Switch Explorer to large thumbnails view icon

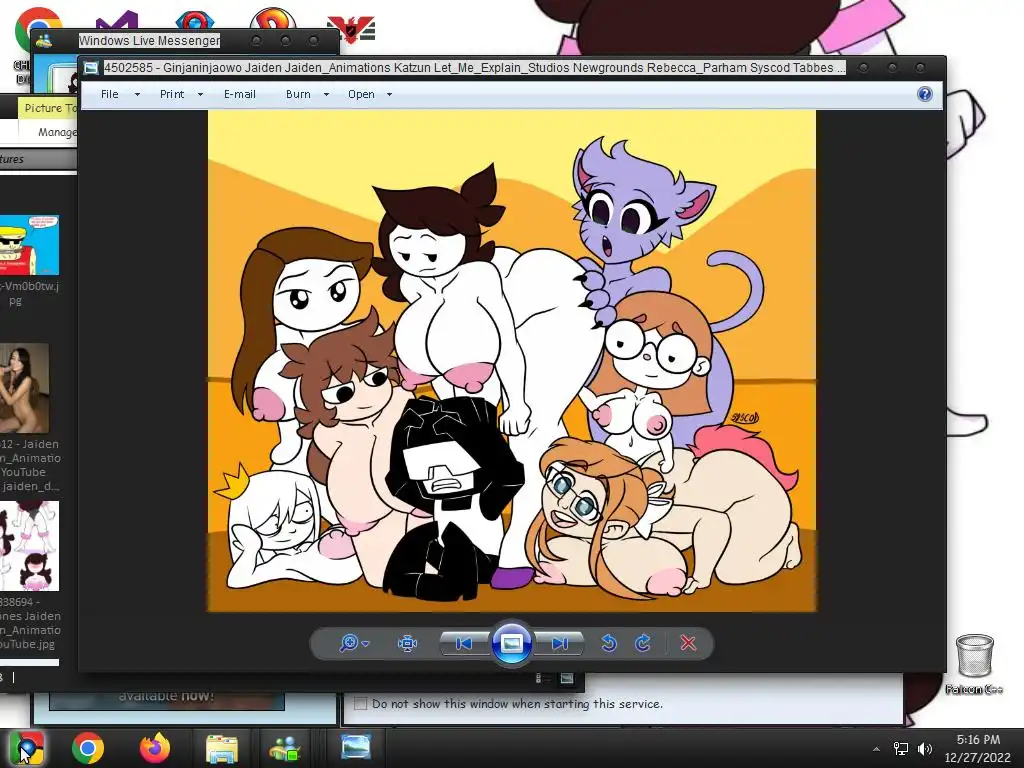[x=567, y=679]
